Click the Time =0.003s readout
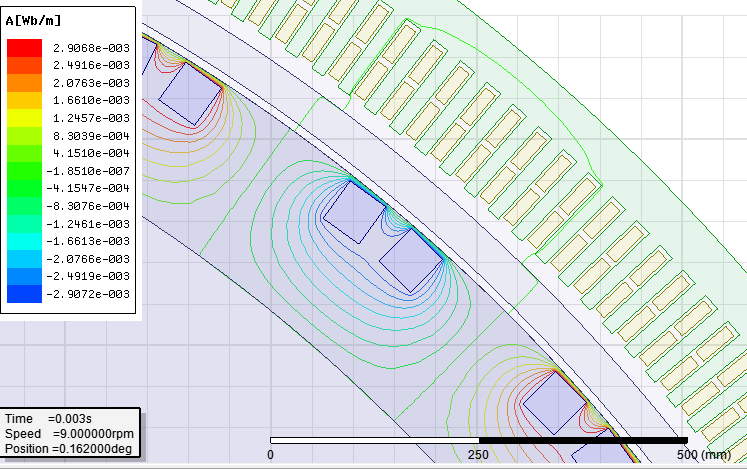Viewport: 747px width, 469px height. tap(48, 419)
